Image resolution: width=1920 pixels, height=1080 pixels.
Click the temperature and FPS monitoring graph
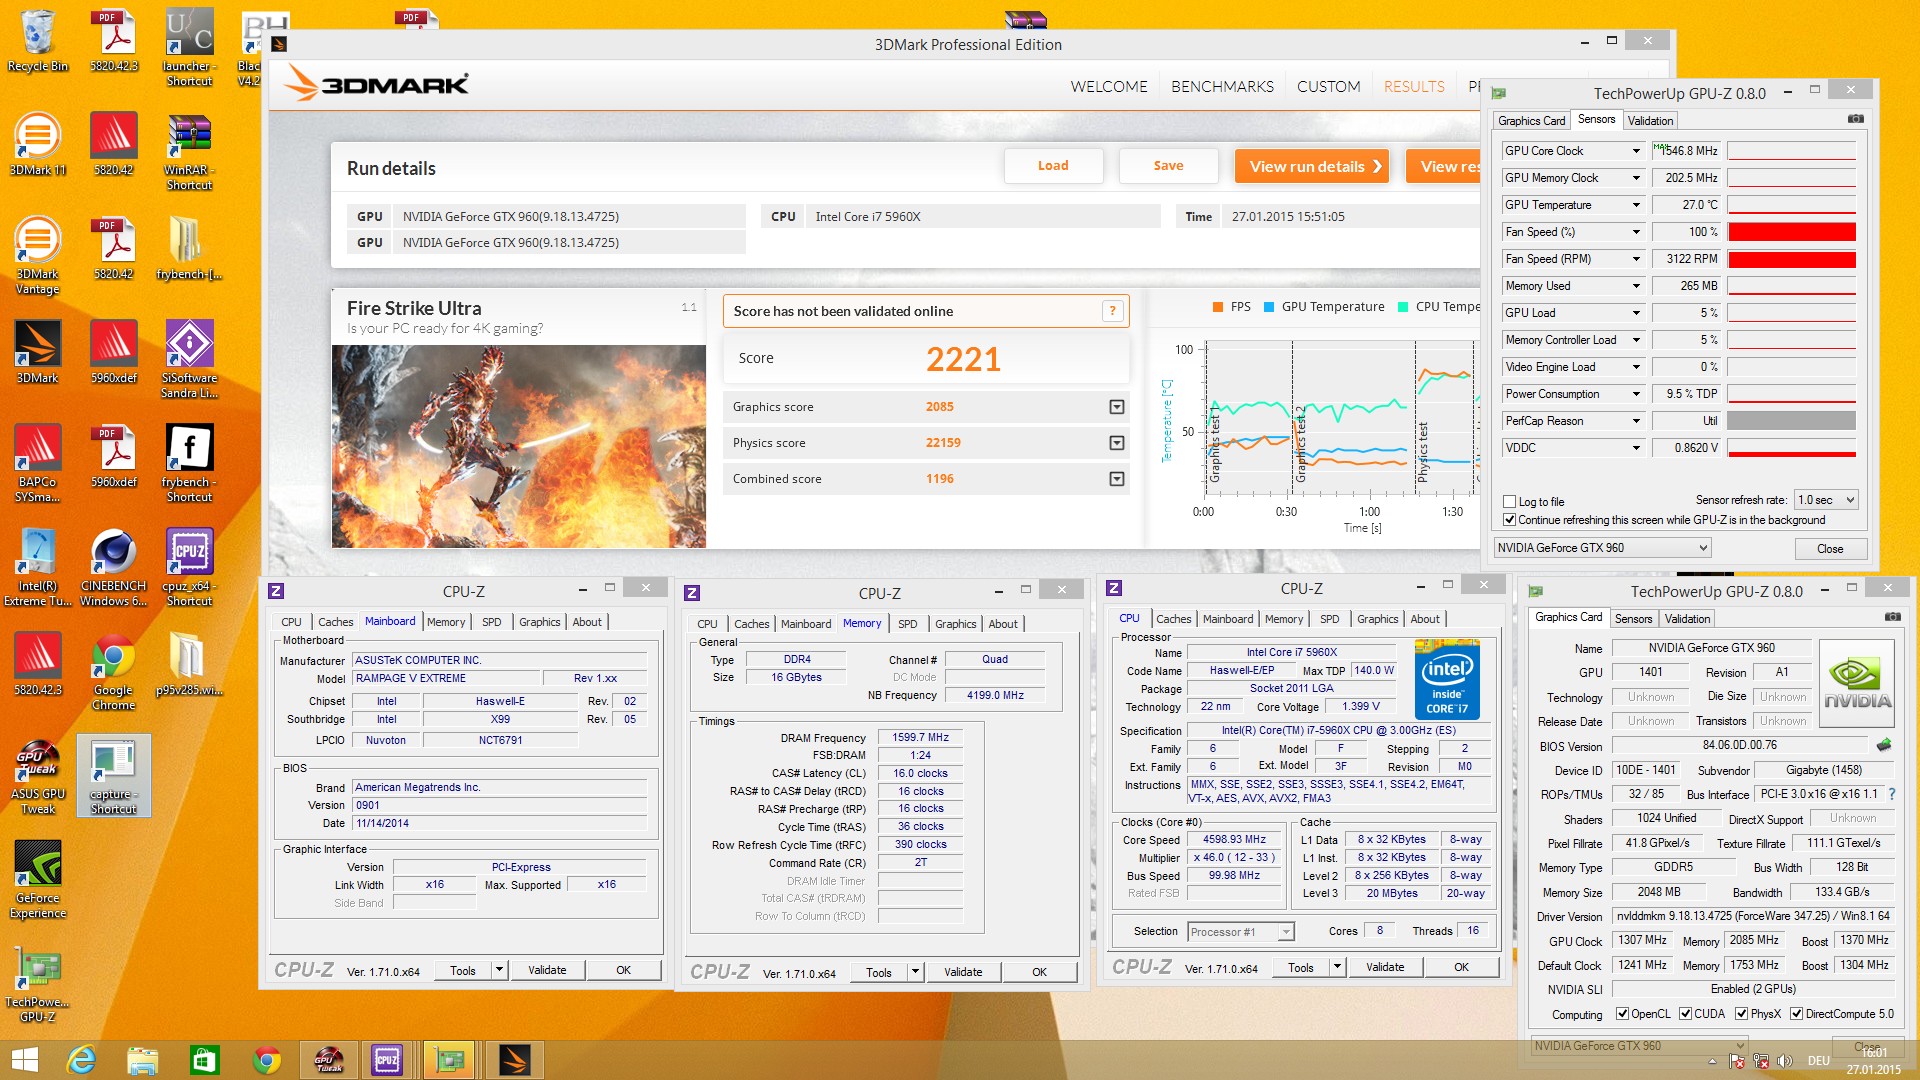[1340, 418]
